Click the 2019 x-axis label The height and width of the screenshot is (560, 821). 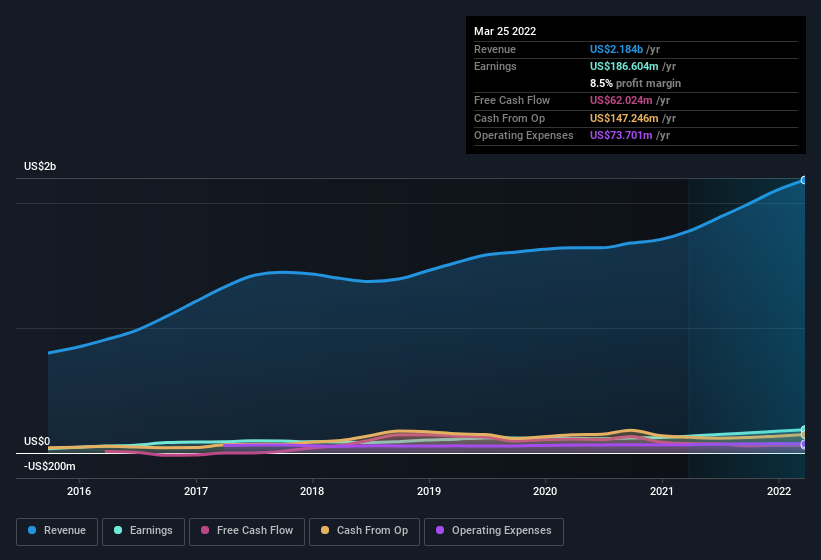click(x=429, y=491)
